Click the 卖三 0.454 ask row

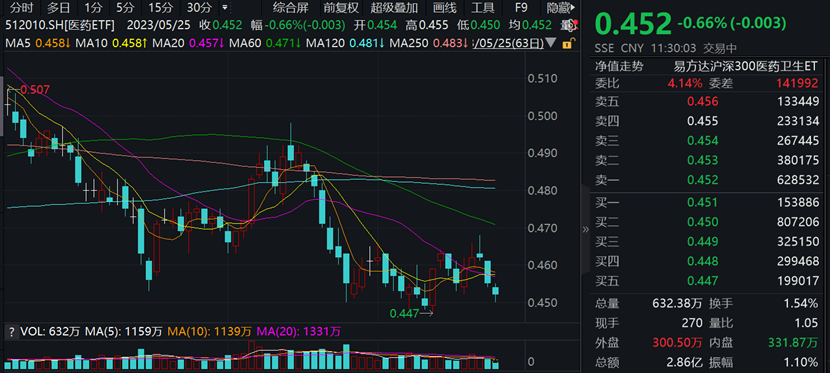(x=707, y=141)
